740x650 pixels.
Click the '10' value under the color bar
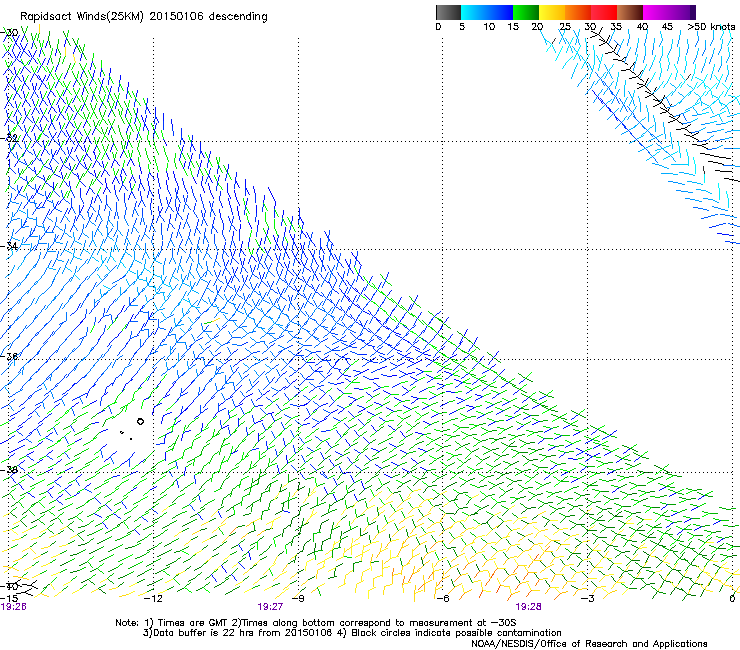(489, 27)
